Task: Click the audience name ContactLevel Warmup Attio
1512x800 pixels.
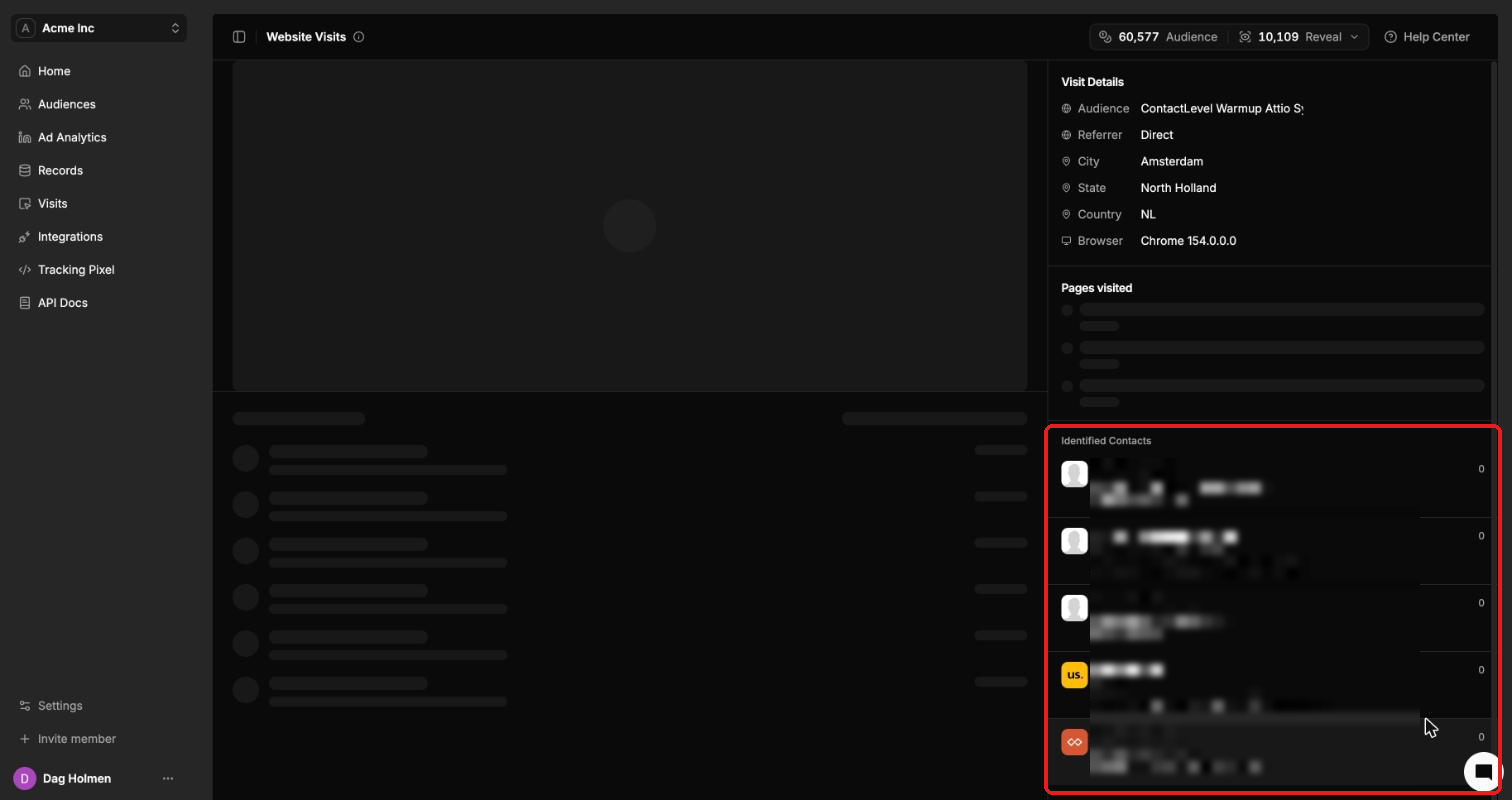Action: 1222,108
